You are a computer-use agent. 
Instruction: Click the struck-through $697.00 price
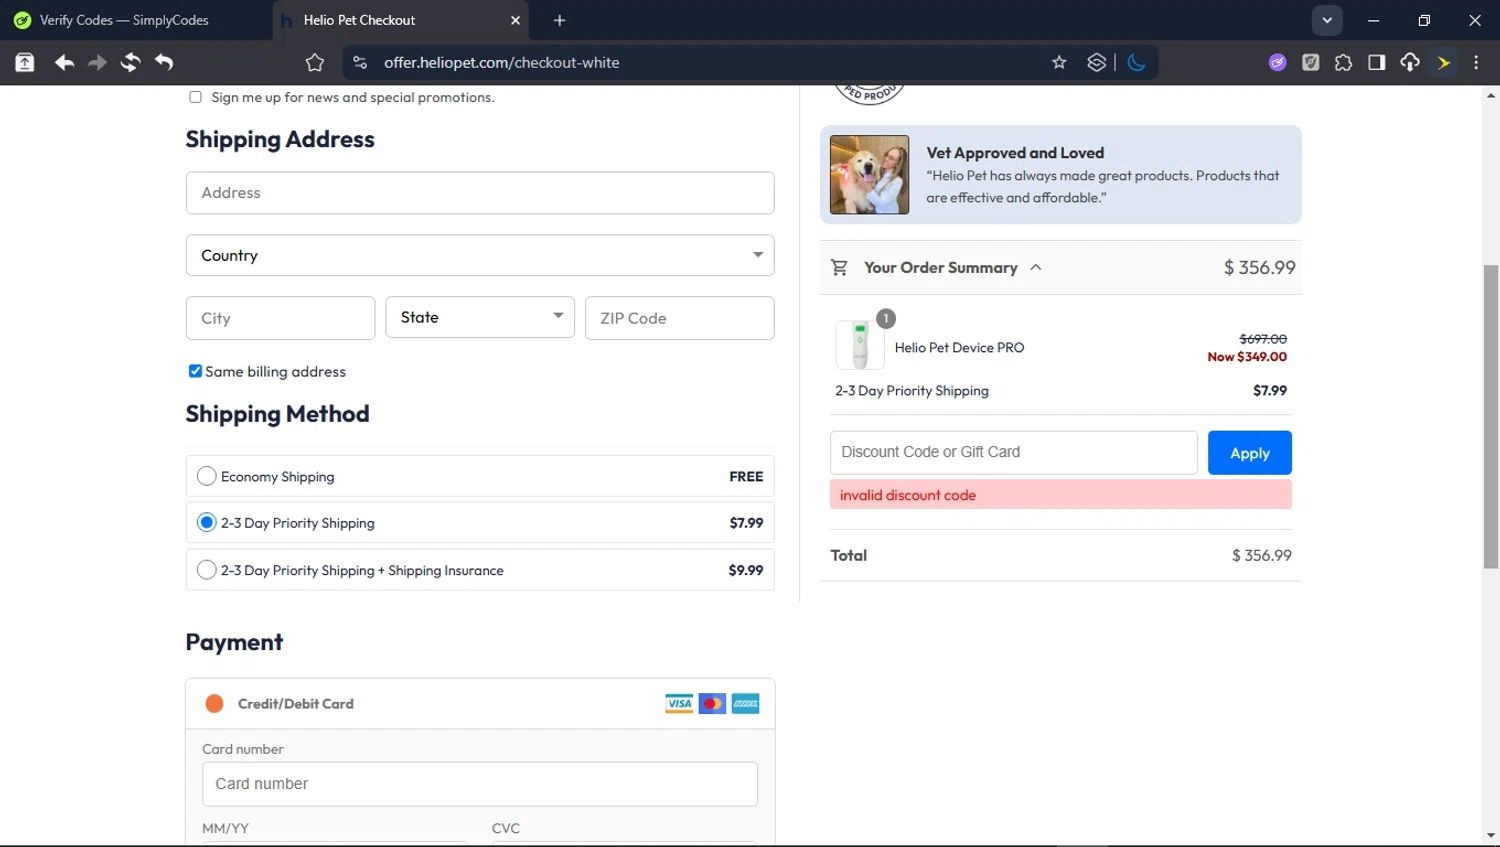[x=1263, y=339]
